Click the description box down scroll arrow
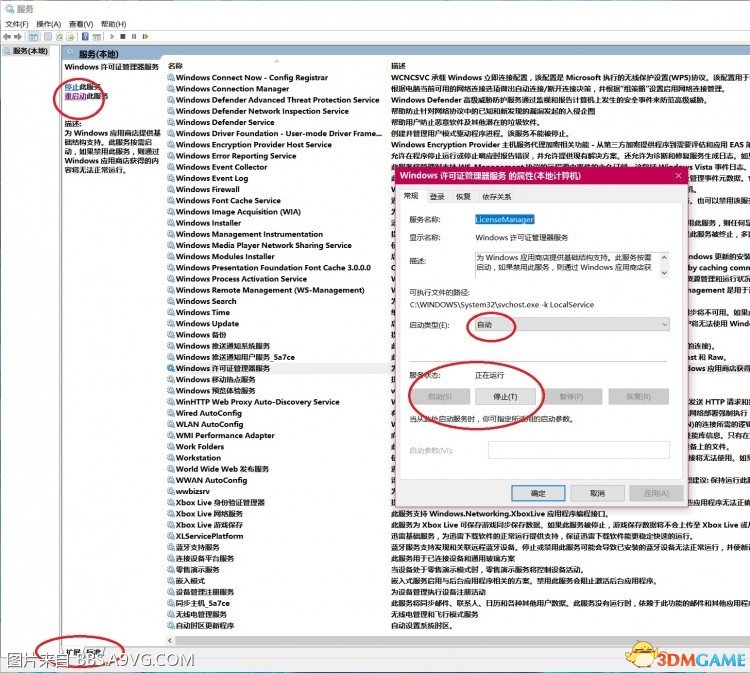The height and width of the screenshot is (673, 750). 664,272
